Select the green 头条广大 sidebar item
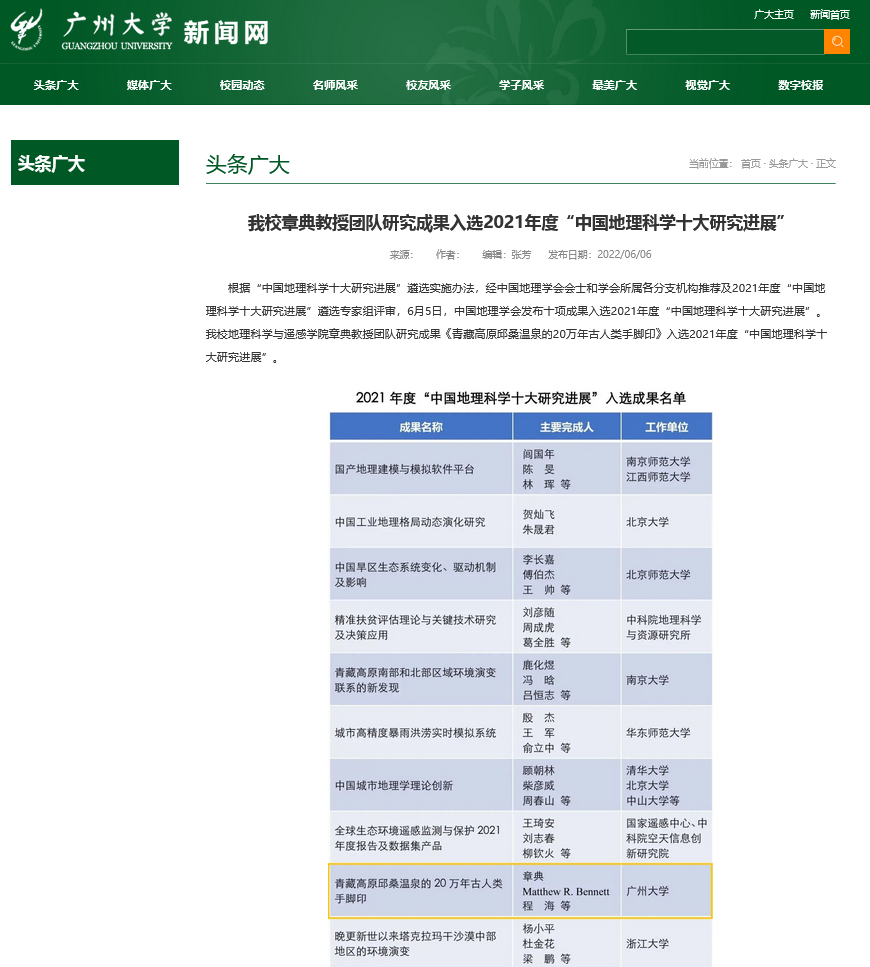The image size is (870, 967). click(x=95, y=162)
